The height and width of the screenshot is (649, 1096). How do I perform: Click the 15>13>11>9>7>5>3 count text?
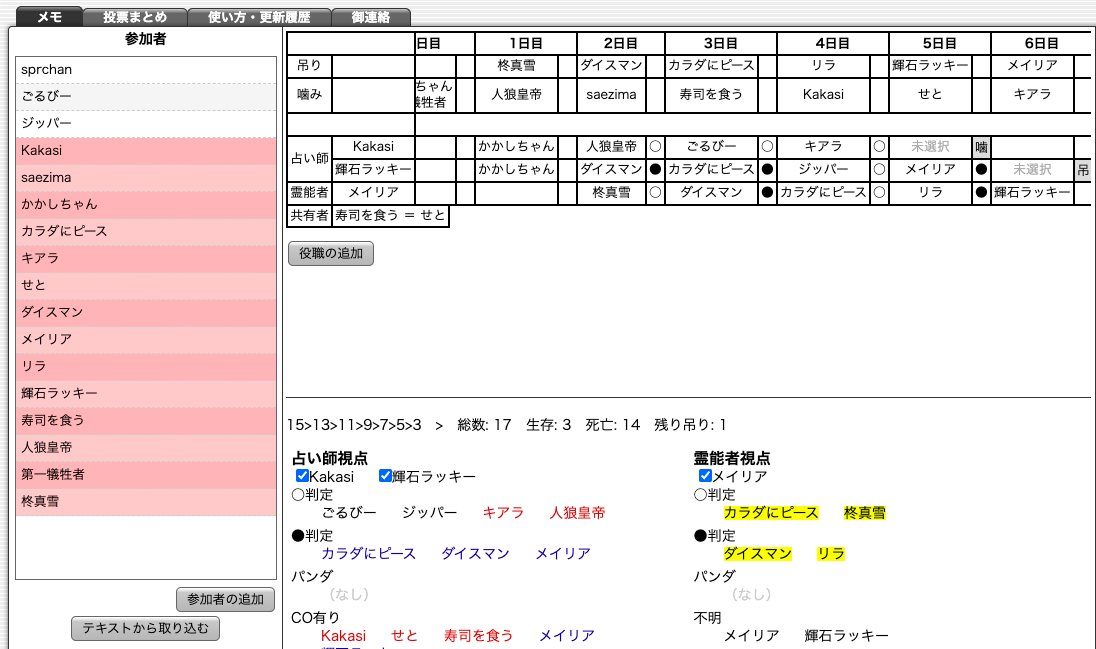click(354, 425)
